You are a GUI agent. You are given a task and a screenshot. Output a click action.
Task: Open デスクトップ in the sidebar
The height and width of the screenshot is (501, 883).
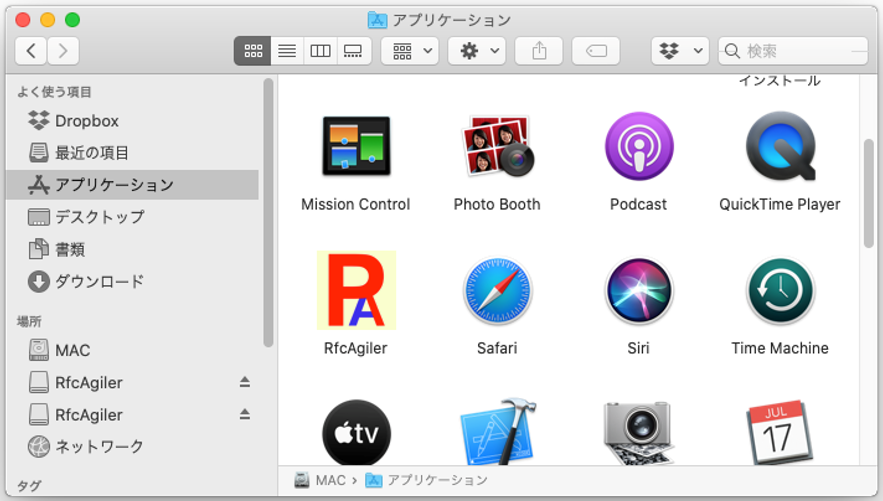click(132, 217)
